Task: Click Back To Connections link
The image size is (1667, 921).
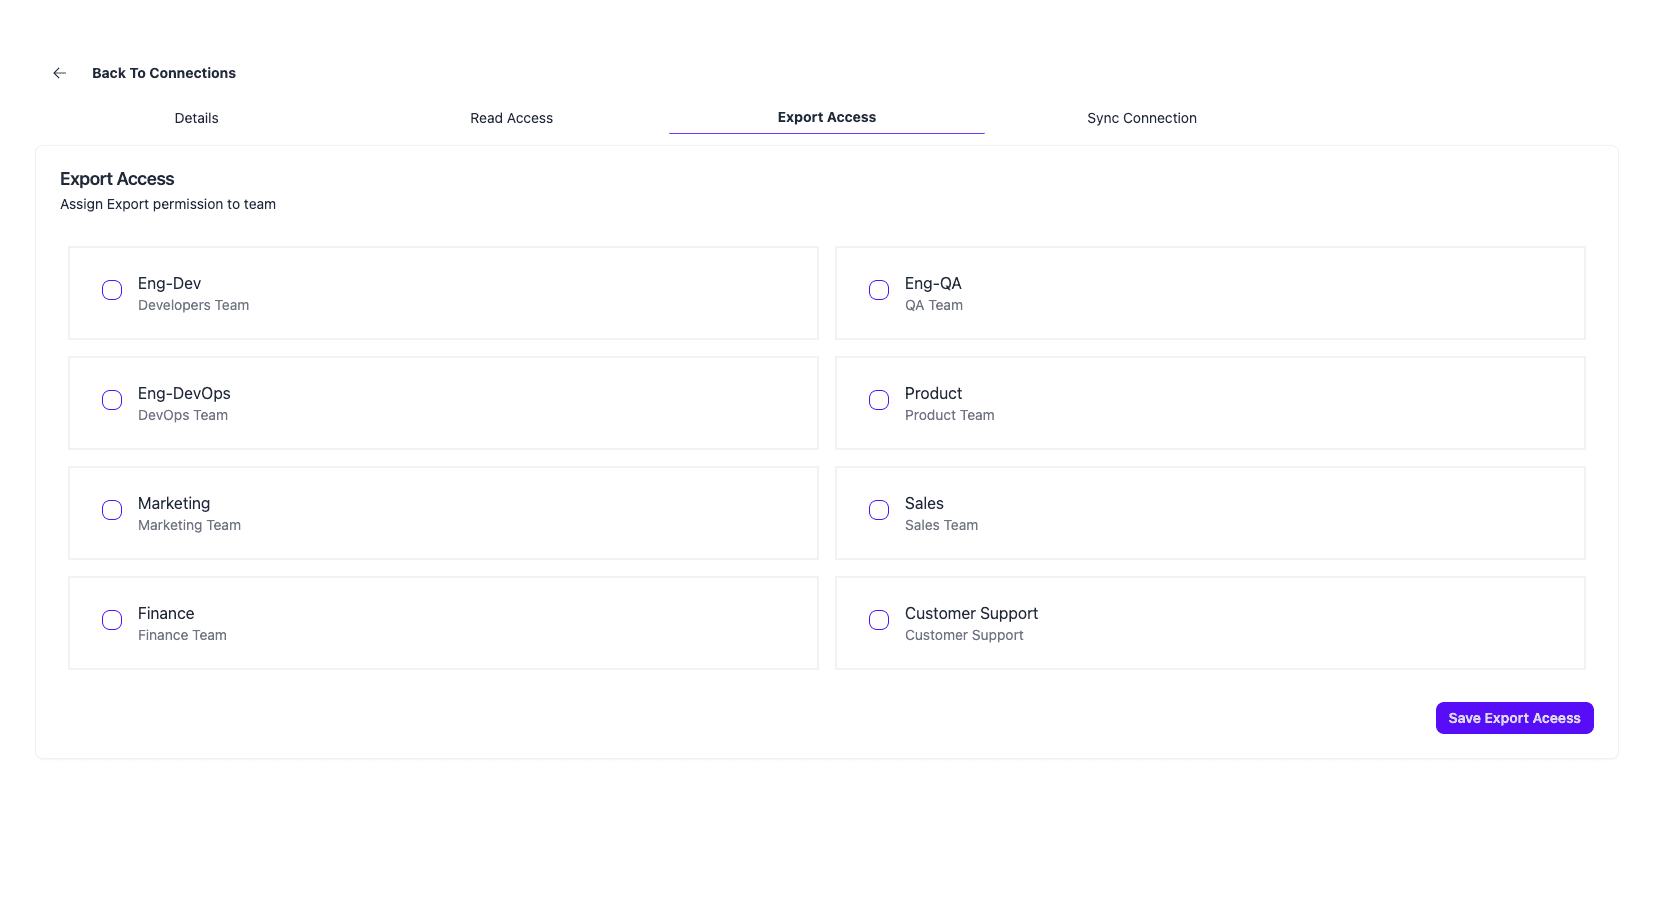Action: point(164,73)
